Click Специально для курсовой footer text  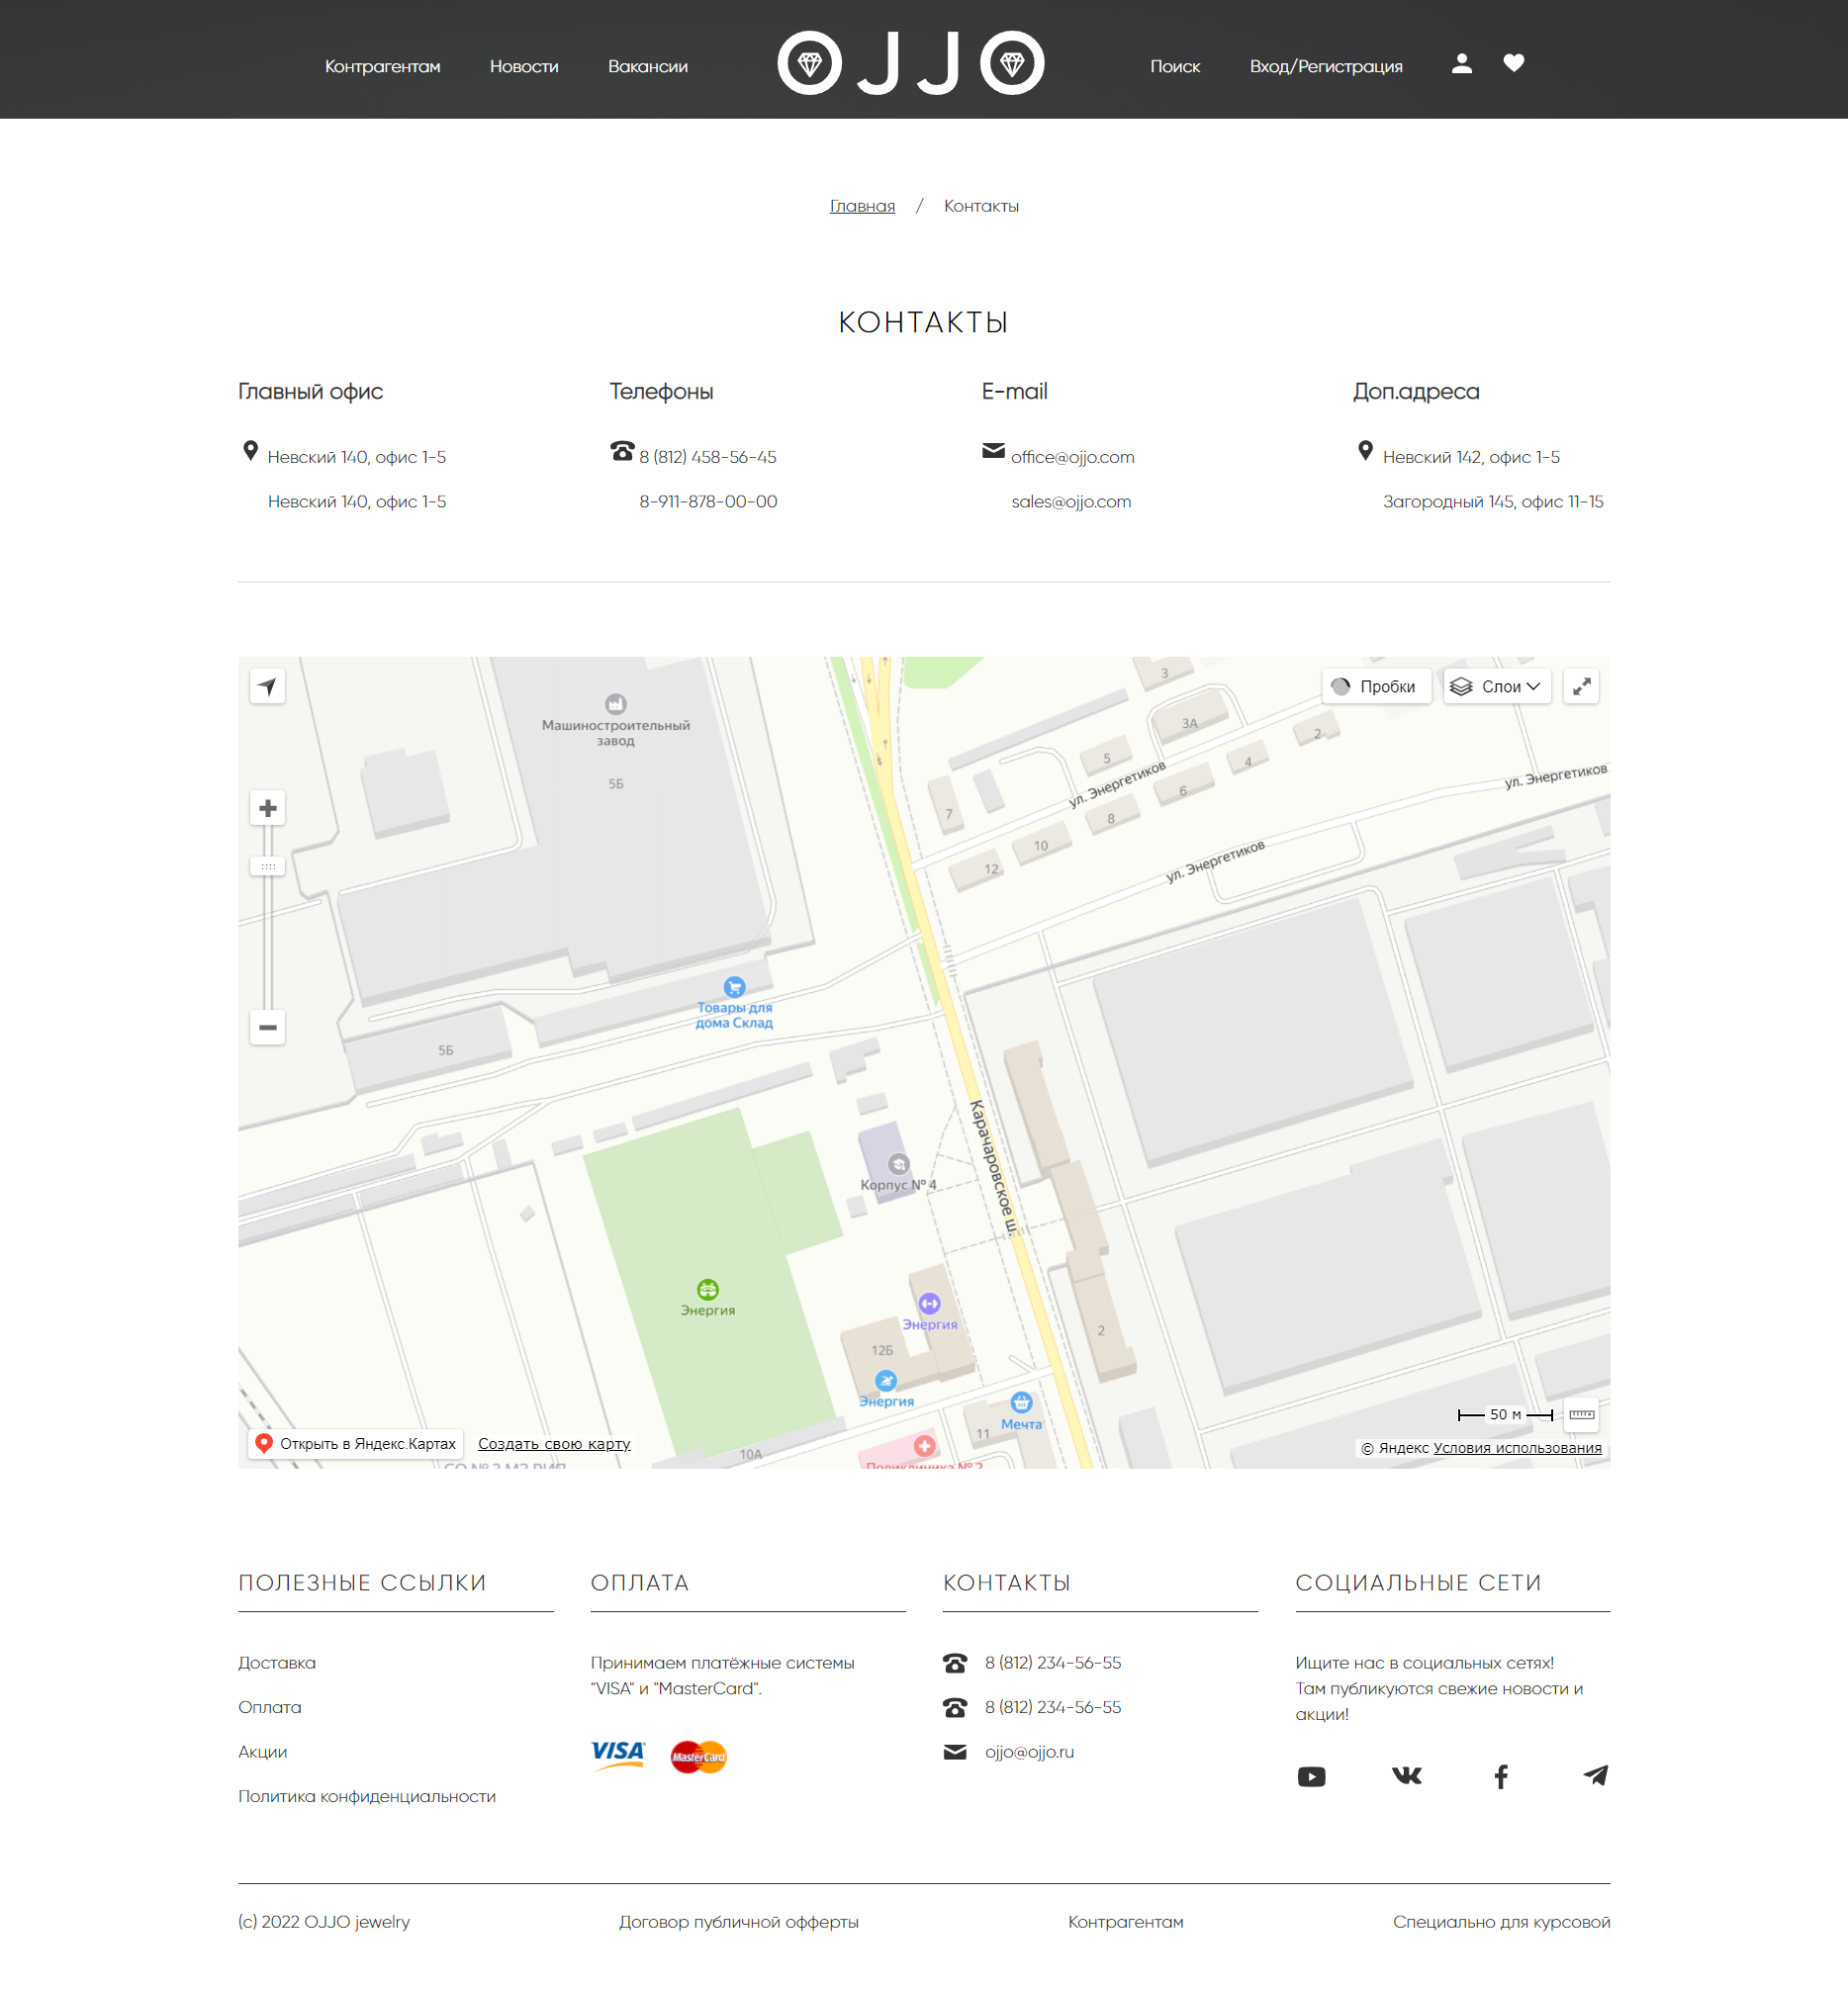point(1501,1922)
